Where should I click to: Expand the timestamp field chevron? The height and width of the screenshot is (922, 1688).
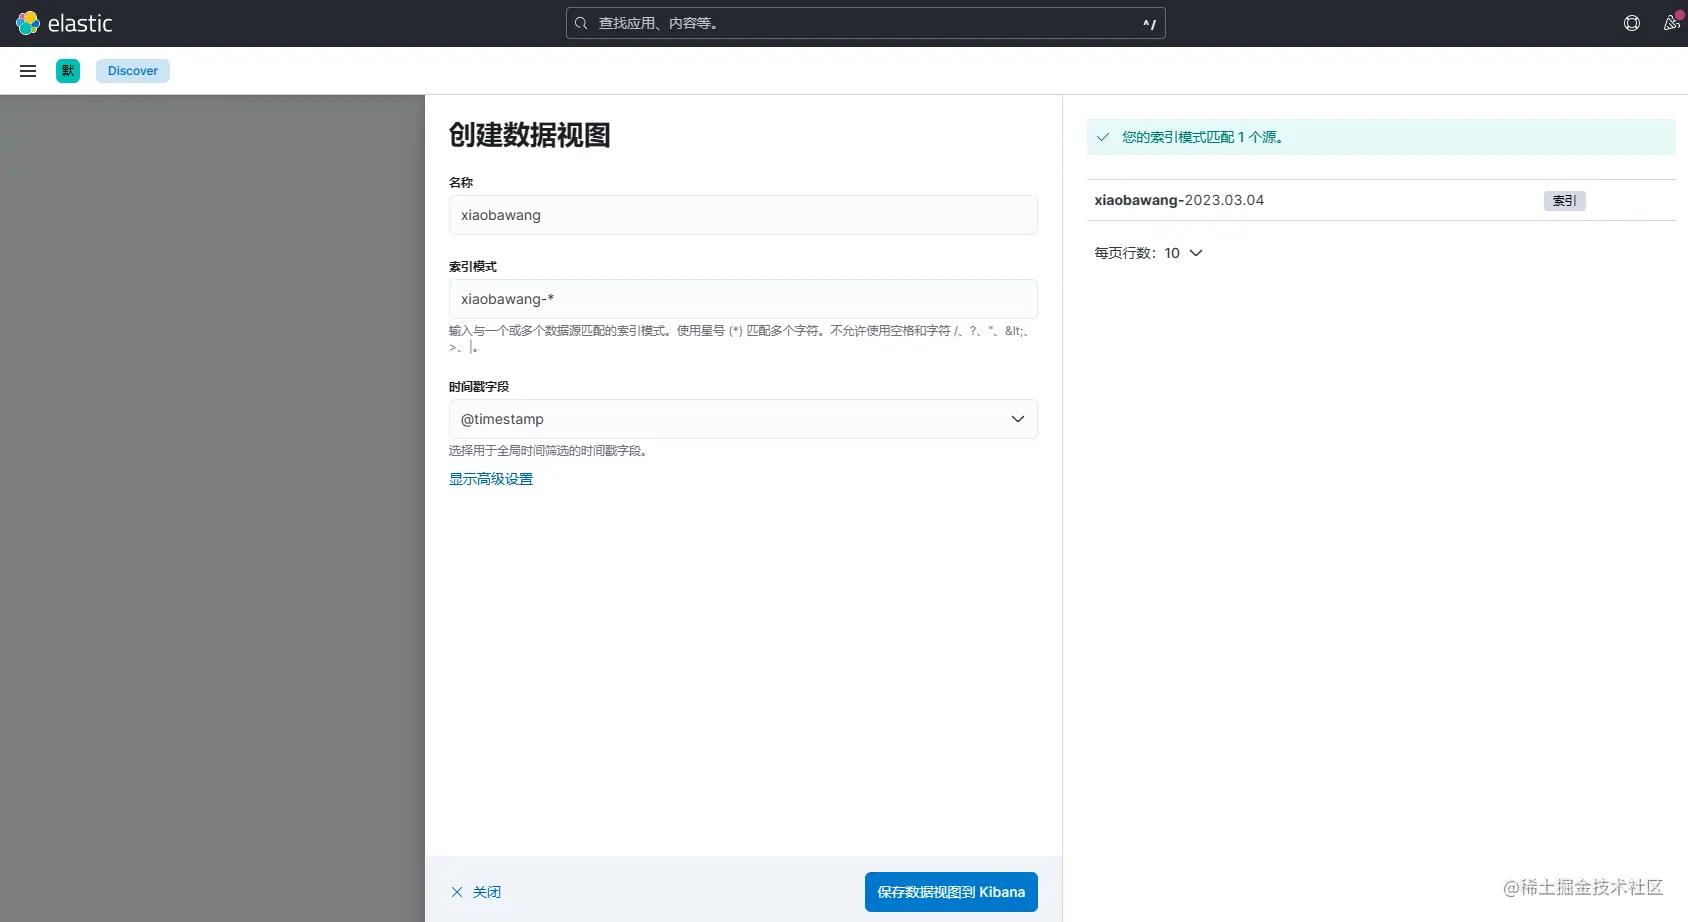tap(1017, 418)
